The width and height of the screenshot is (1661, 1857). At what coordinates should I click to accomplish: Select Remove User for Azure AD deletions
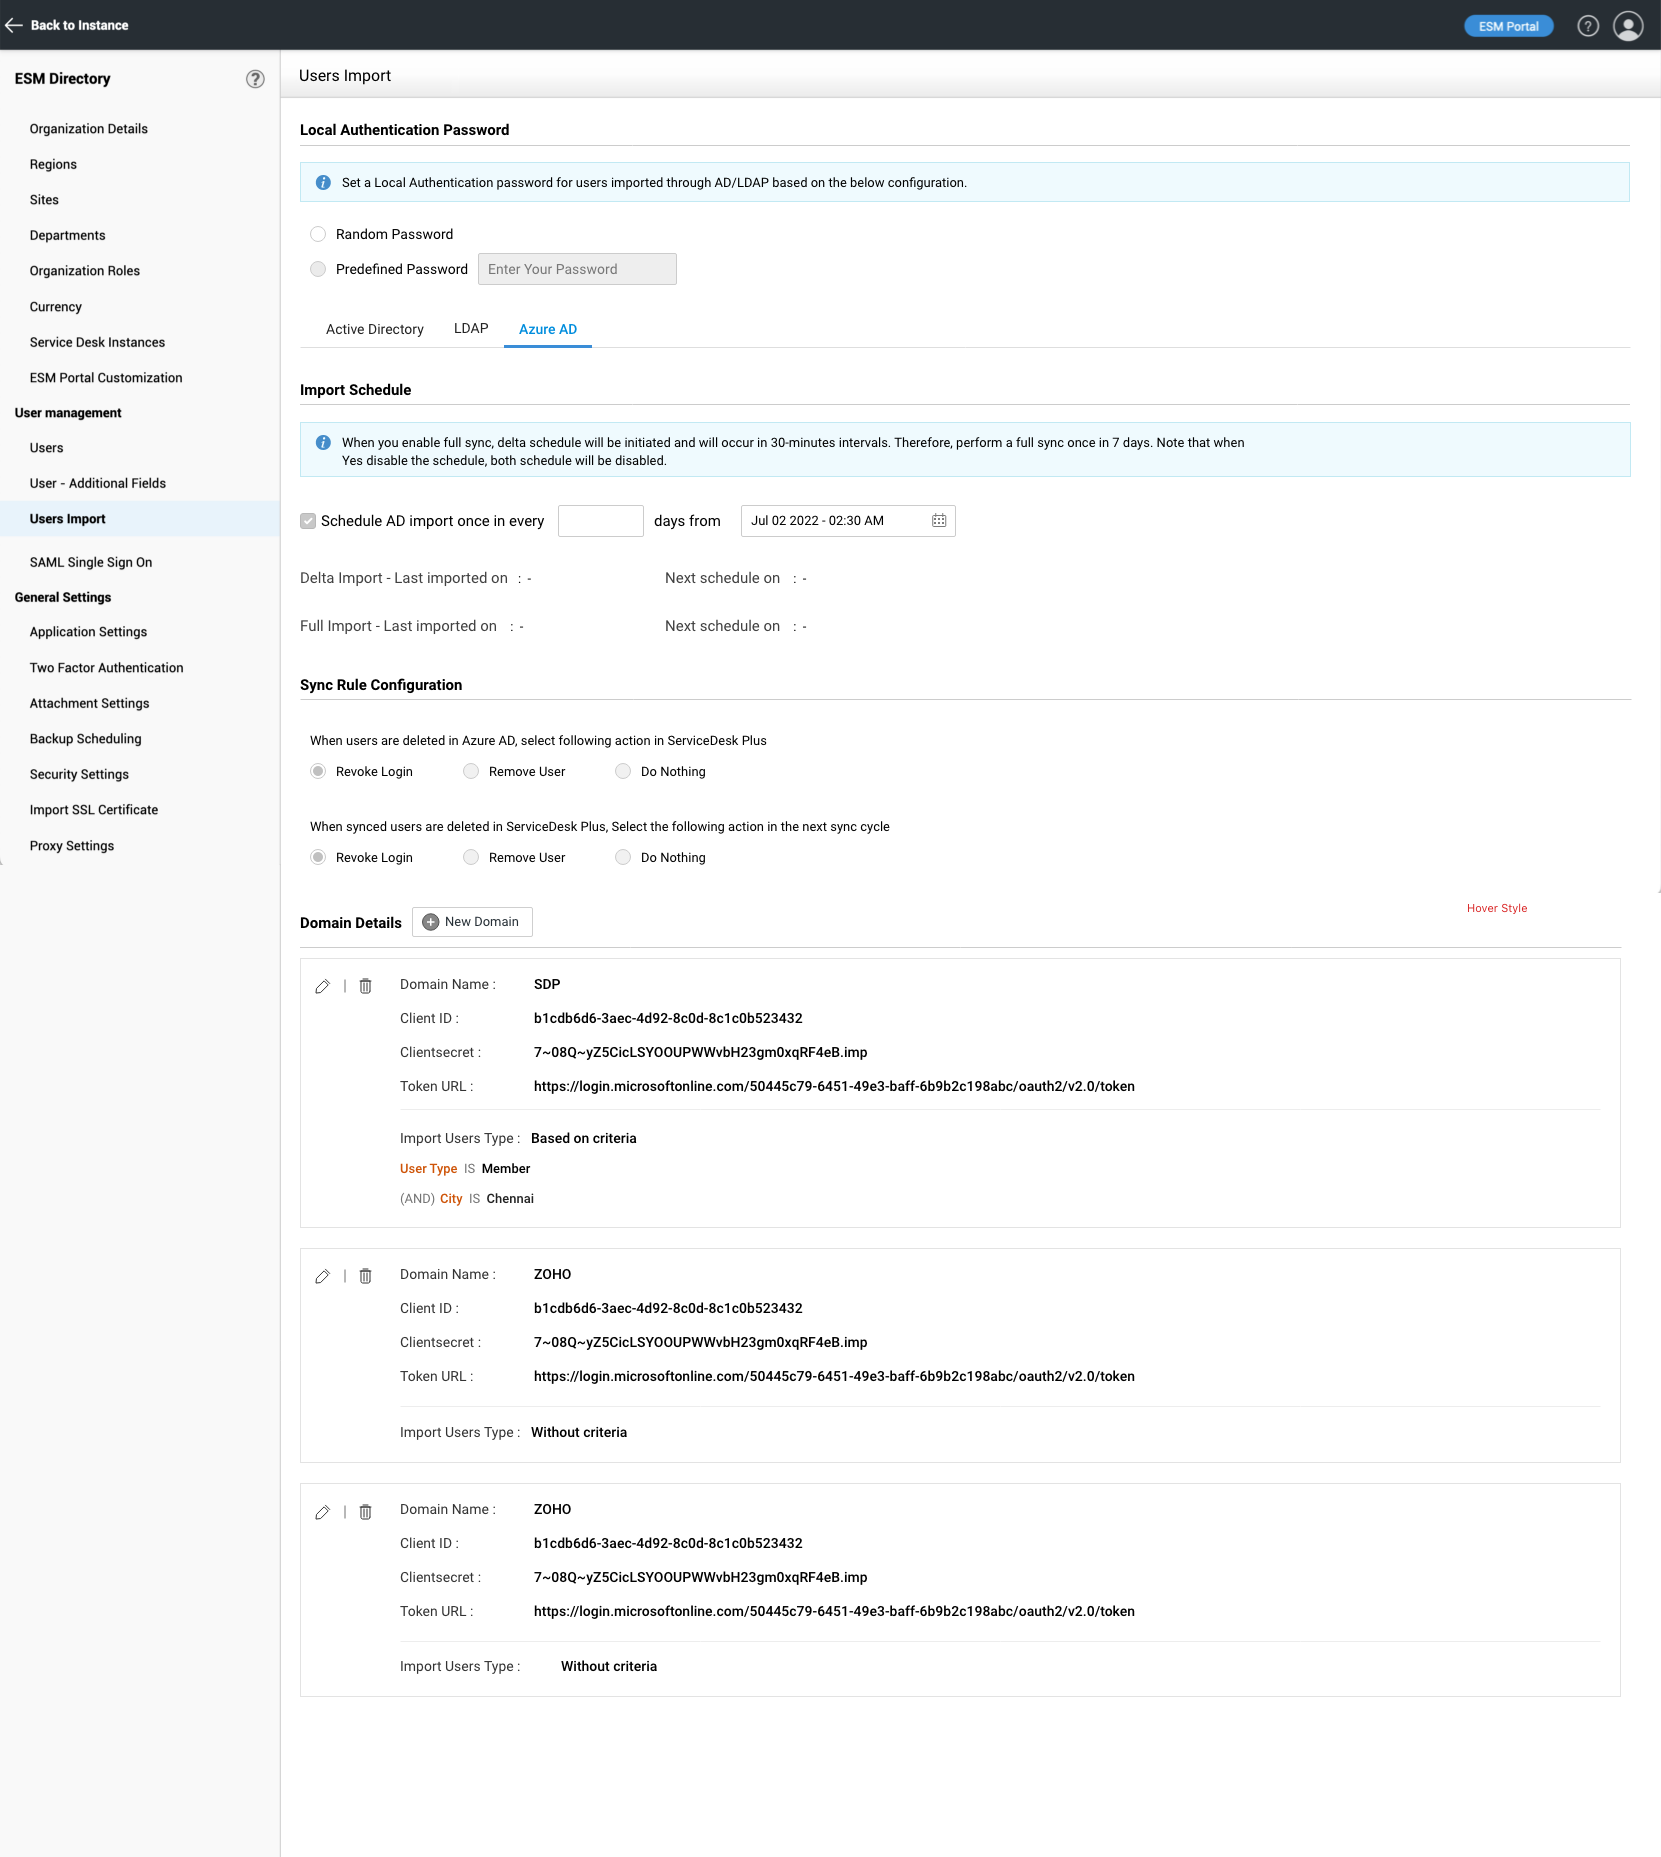click(471, 771)
